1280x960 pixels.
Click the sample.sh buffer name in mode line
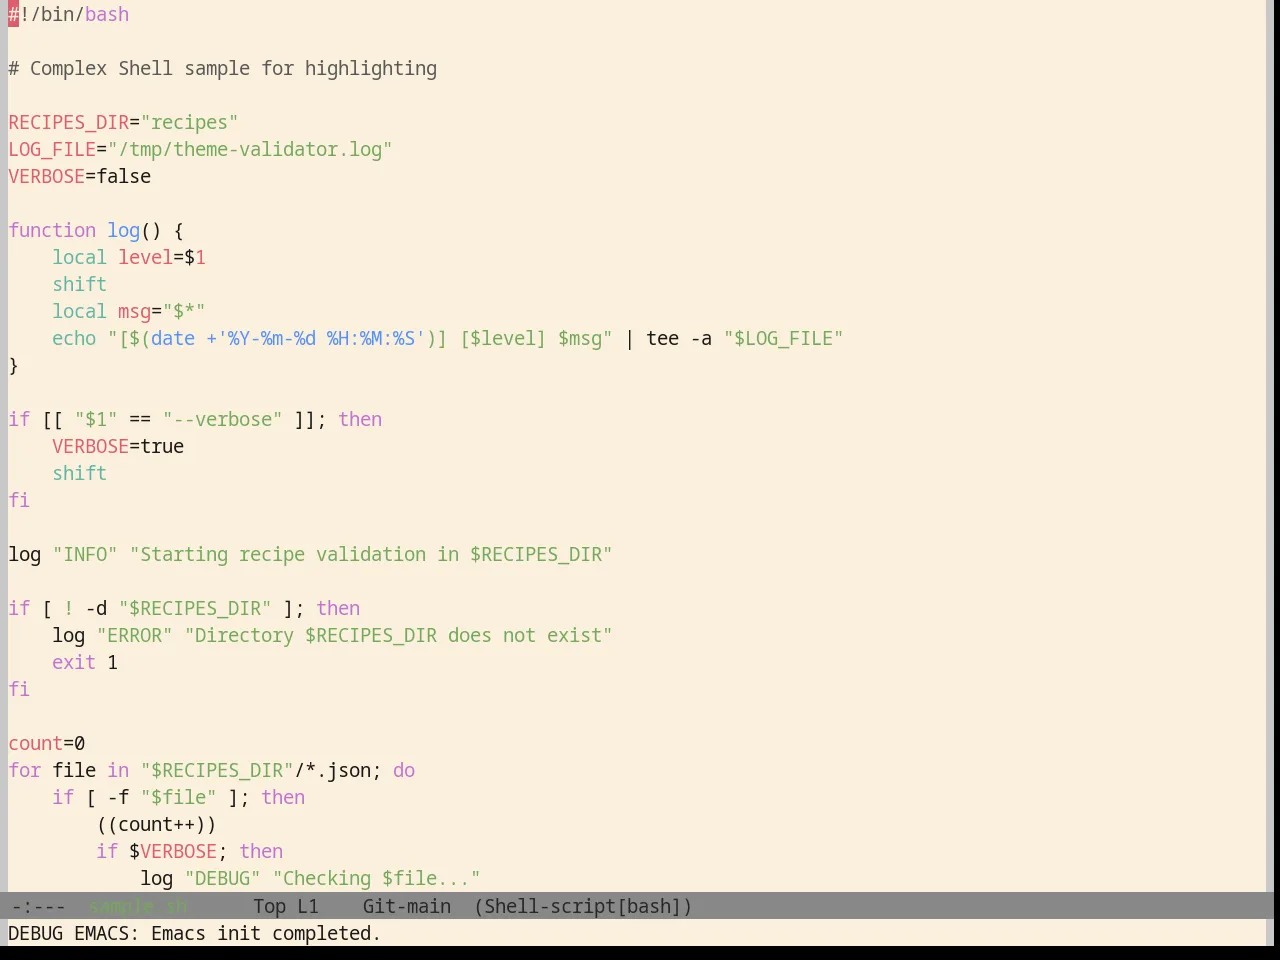pyautogui.click(x=138, y=906)
